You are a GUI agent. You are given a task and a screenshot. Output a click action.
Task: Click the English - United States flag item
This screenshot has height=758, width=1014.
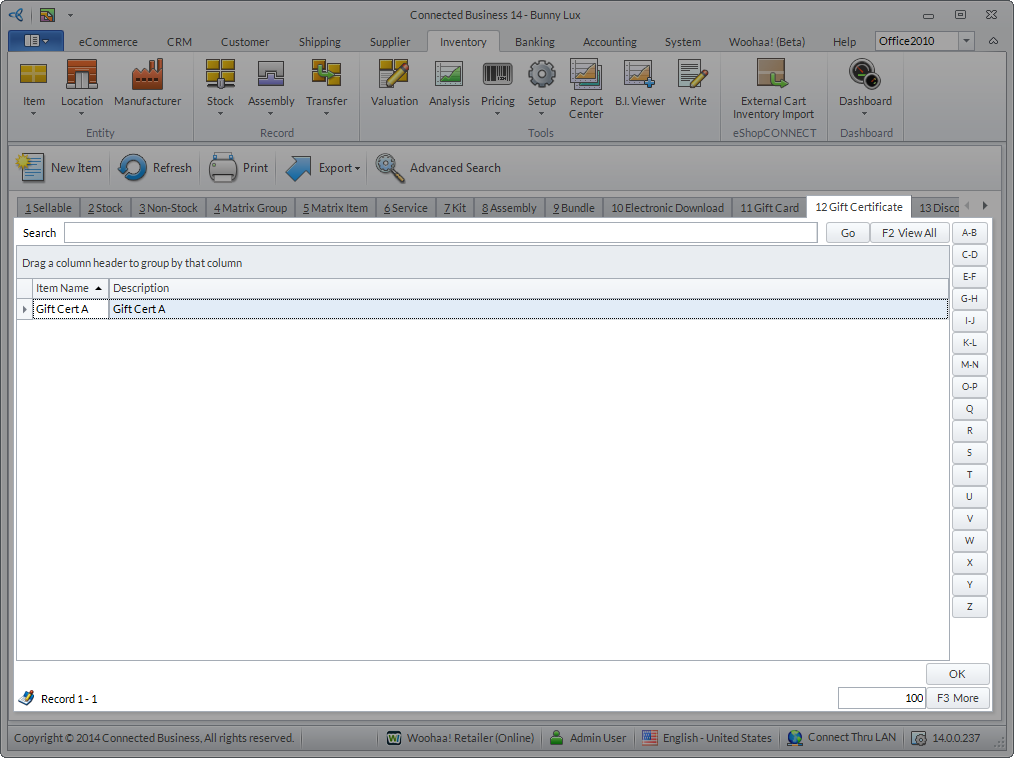click(x=707, y=737)
